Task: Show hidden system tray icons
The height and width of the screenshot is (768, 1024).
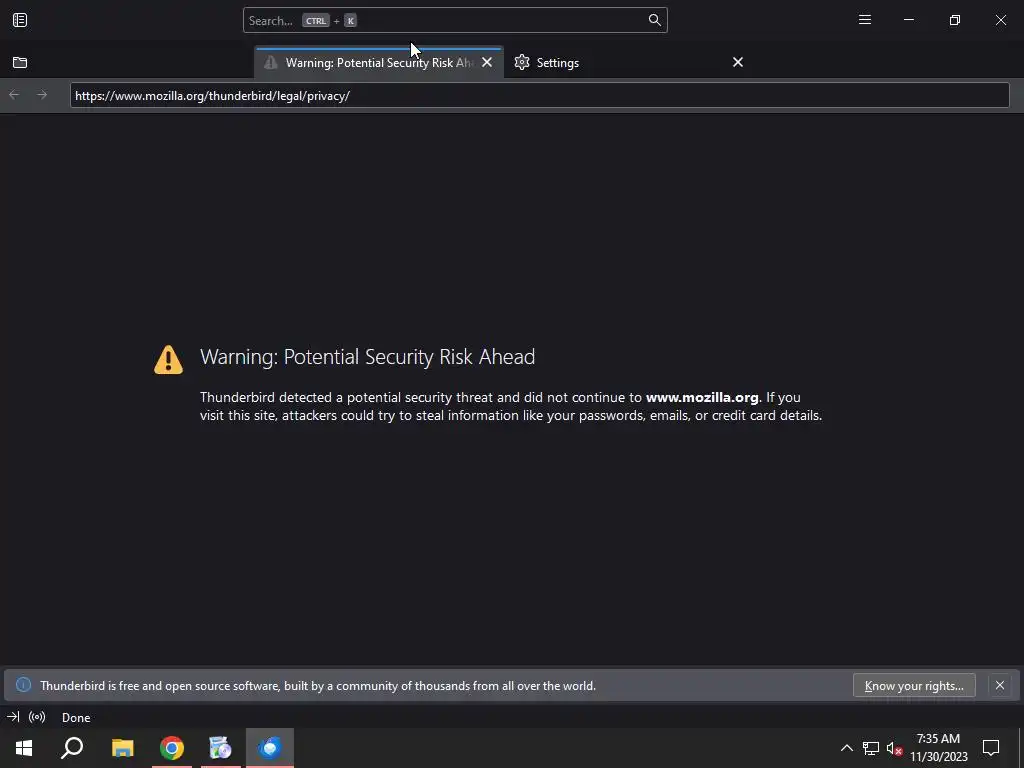Action: [x=846, y=748]
